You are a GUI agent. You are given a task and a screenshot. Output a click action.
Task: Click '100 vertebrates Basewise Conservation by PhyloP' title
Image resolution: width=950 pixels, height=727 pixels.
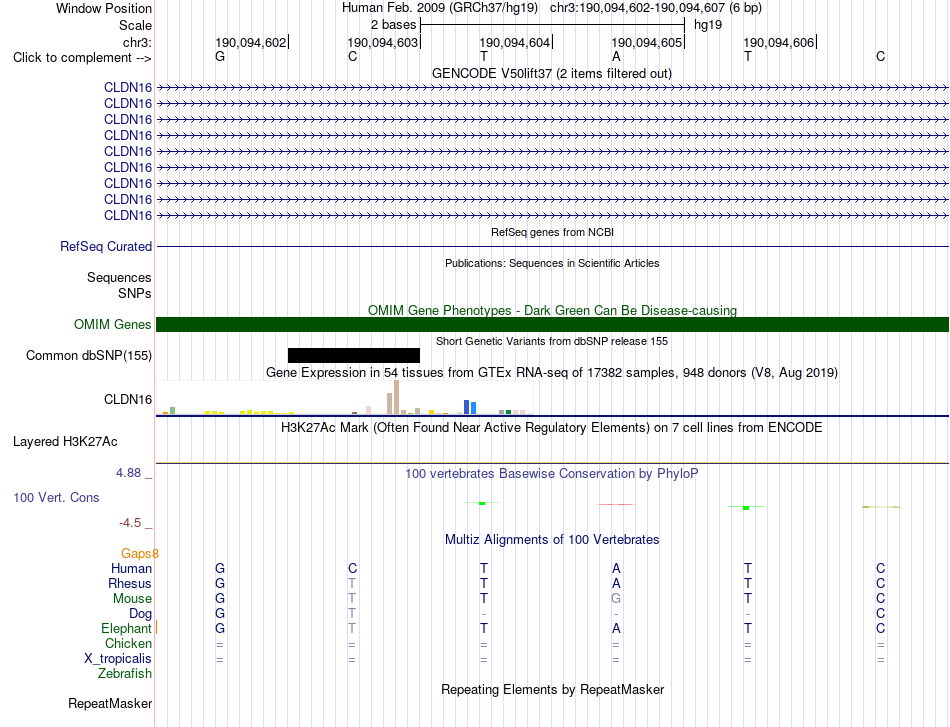(x=552, y=474)
